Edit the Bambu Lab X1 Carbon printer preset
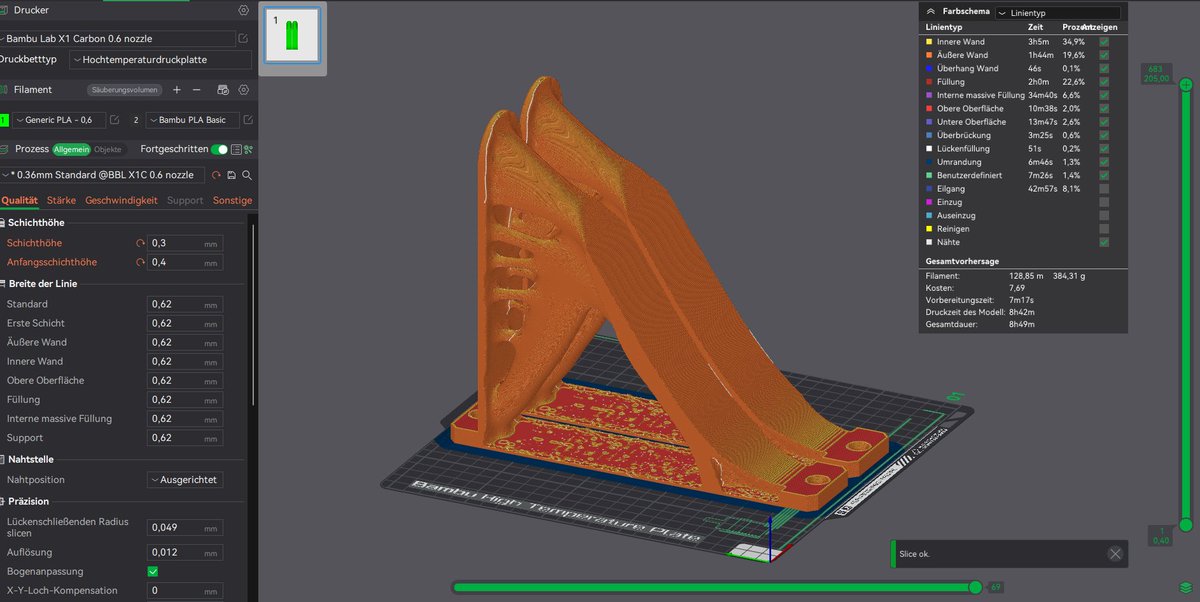Viewport: 1200px width, 602px height. coord(243,38)
